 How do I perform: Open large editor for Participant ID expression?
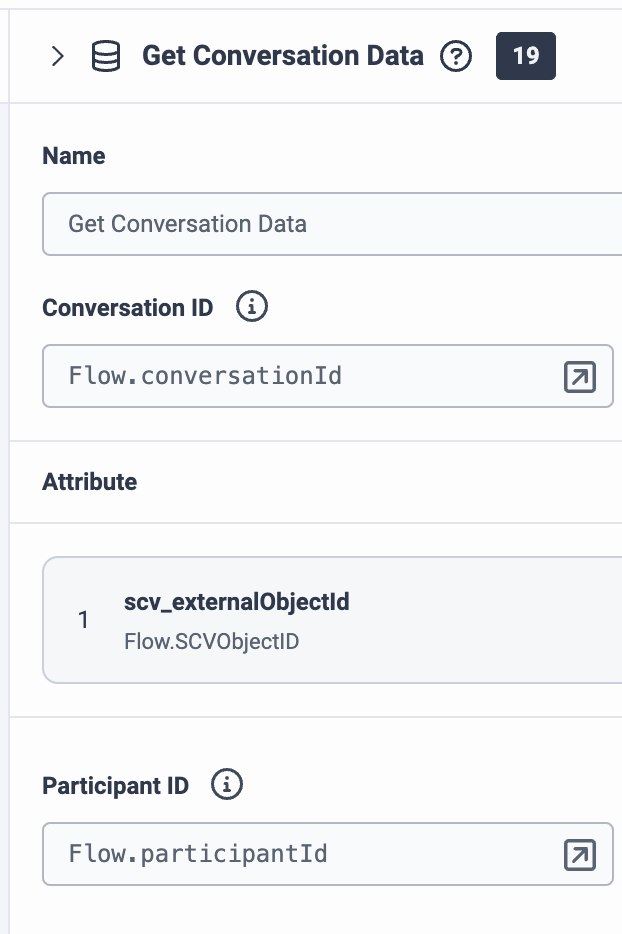tap(580, 855)
